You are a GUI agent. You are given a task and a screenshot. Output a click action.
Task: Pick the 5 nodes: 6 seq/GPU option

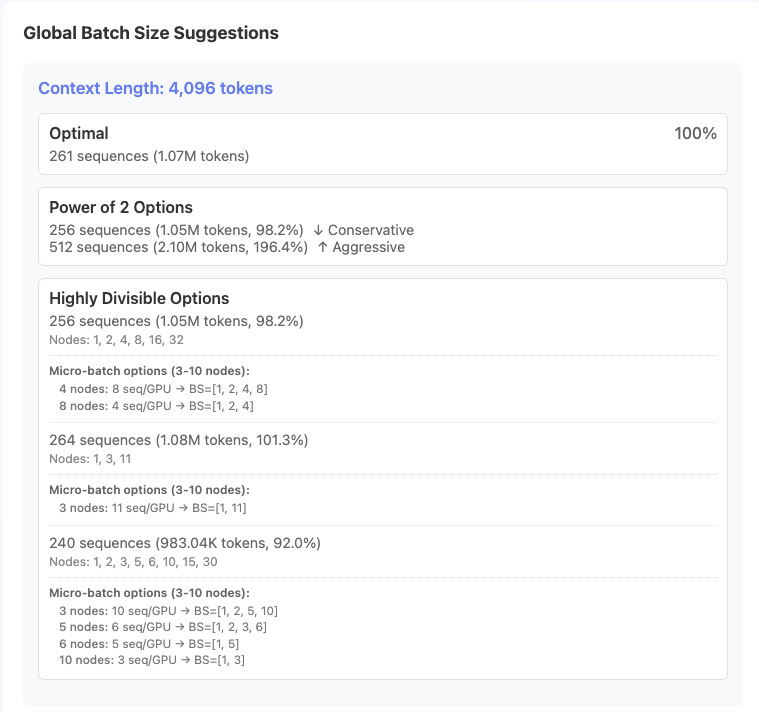coord(162,627)
